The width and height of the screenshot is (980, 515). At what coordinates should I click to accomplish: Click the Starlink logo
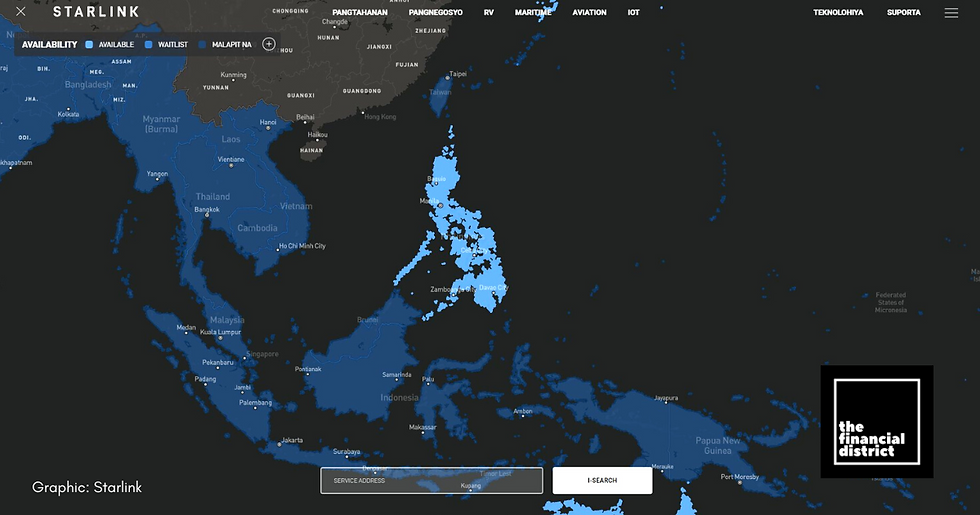(96, 12)
